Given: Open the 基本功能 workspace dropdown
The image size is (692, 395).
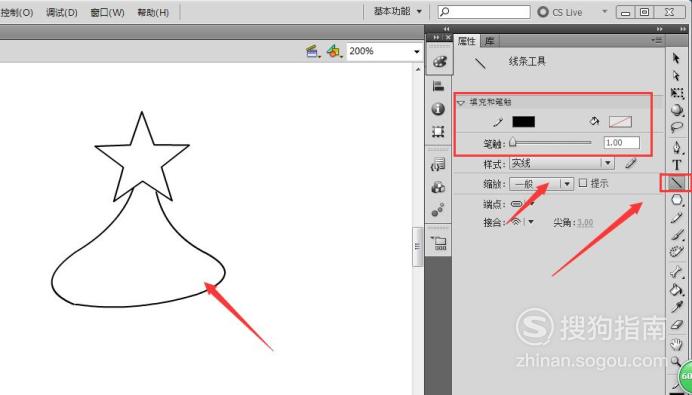Looking at the screenshot, I should [x=398, y=11].
